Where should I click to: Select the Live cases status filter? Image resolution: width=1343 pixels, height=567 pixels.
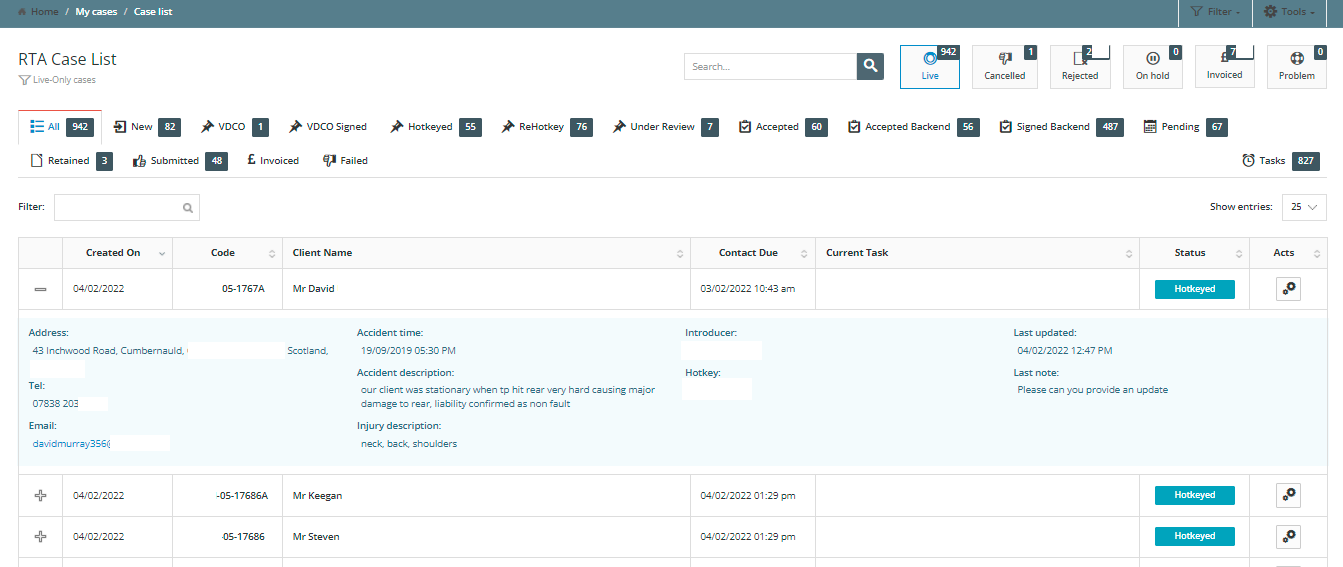(929, 67)
